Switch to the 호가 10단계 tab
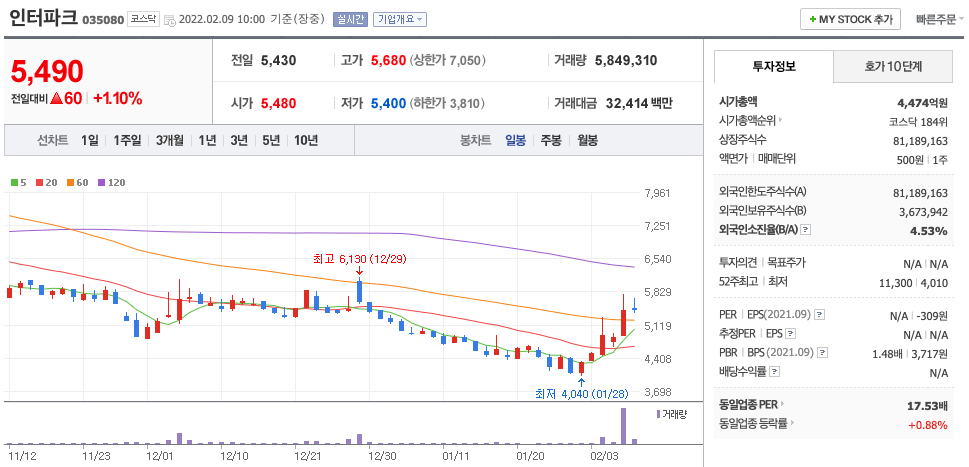 [x=893, y=67]
